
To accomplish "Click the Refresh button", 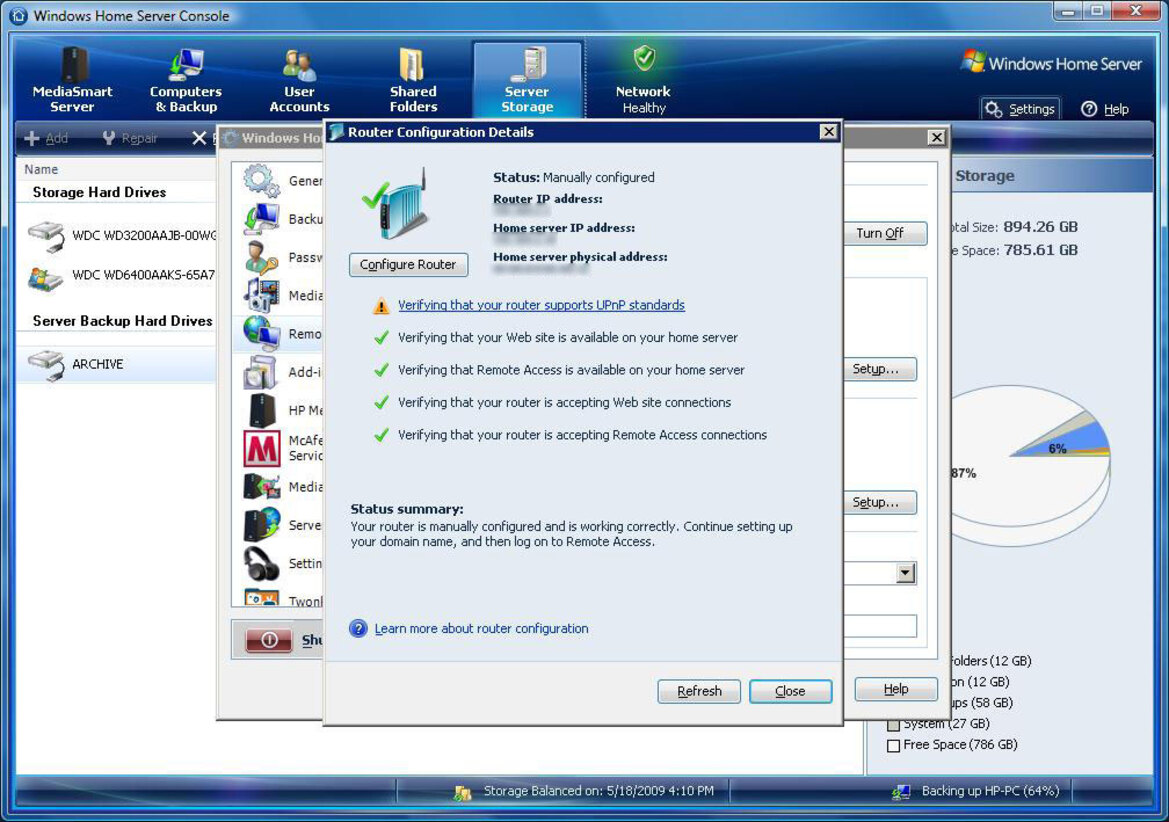I will click(699, 691).
